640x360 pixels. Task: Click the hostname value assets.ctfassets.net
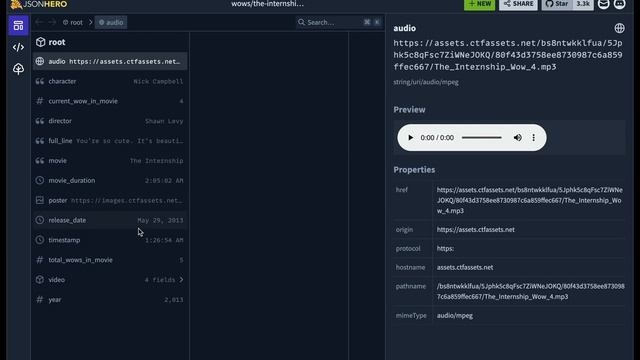point(465,267)
